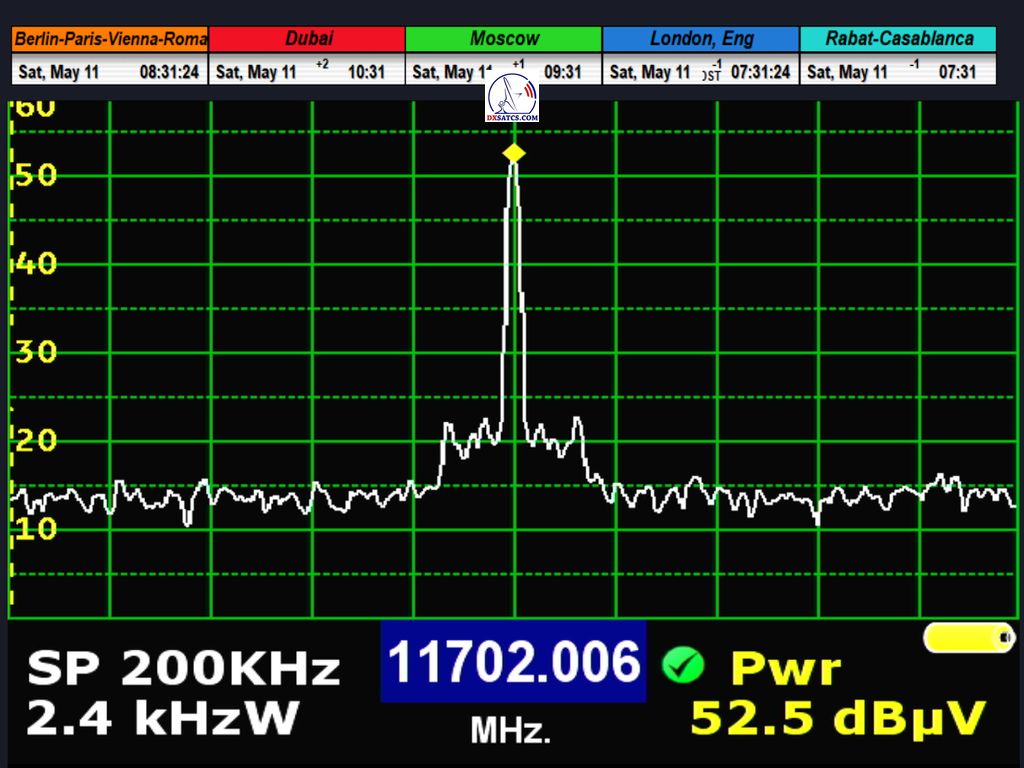
Task: Click the yellow diamond peak marker
Action: 514,153
